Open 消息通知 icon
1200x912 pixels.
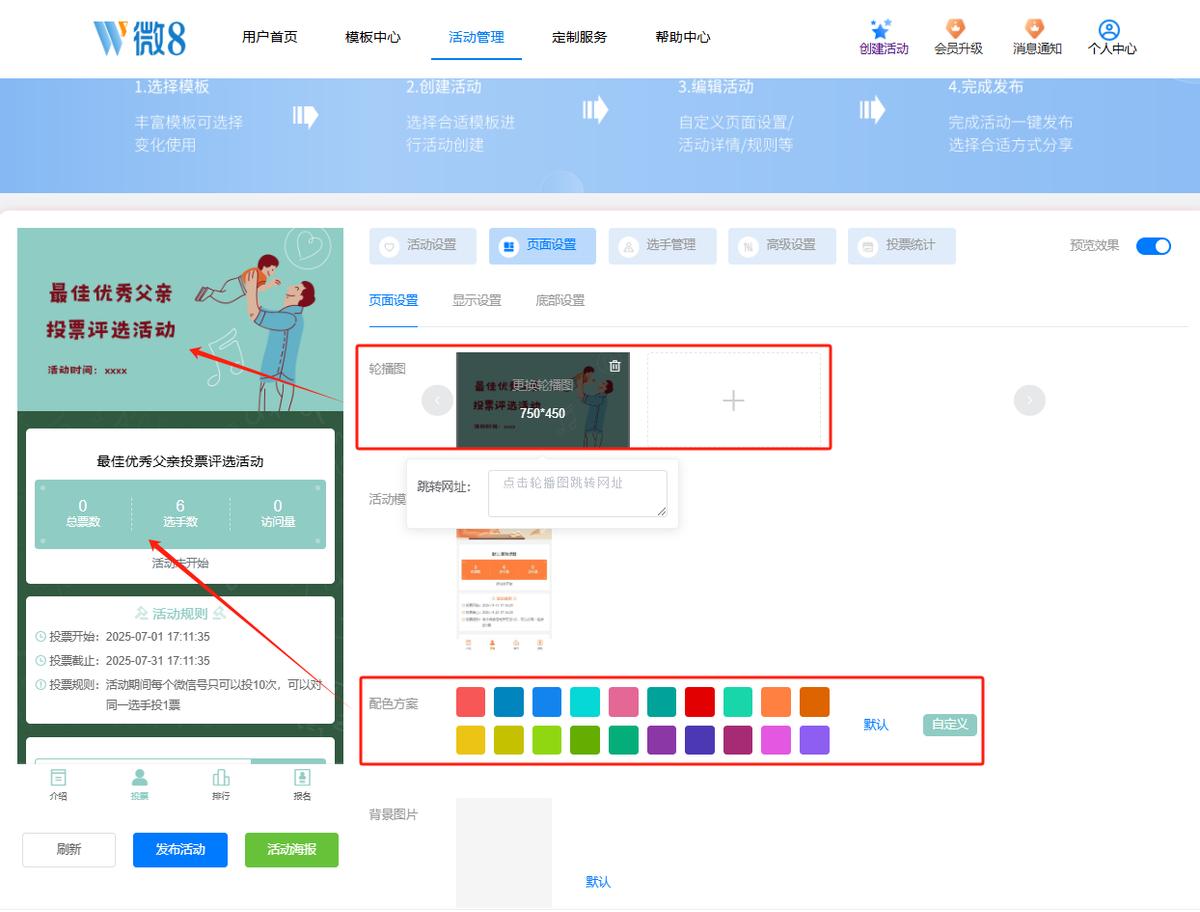[x=1034, y=29]
